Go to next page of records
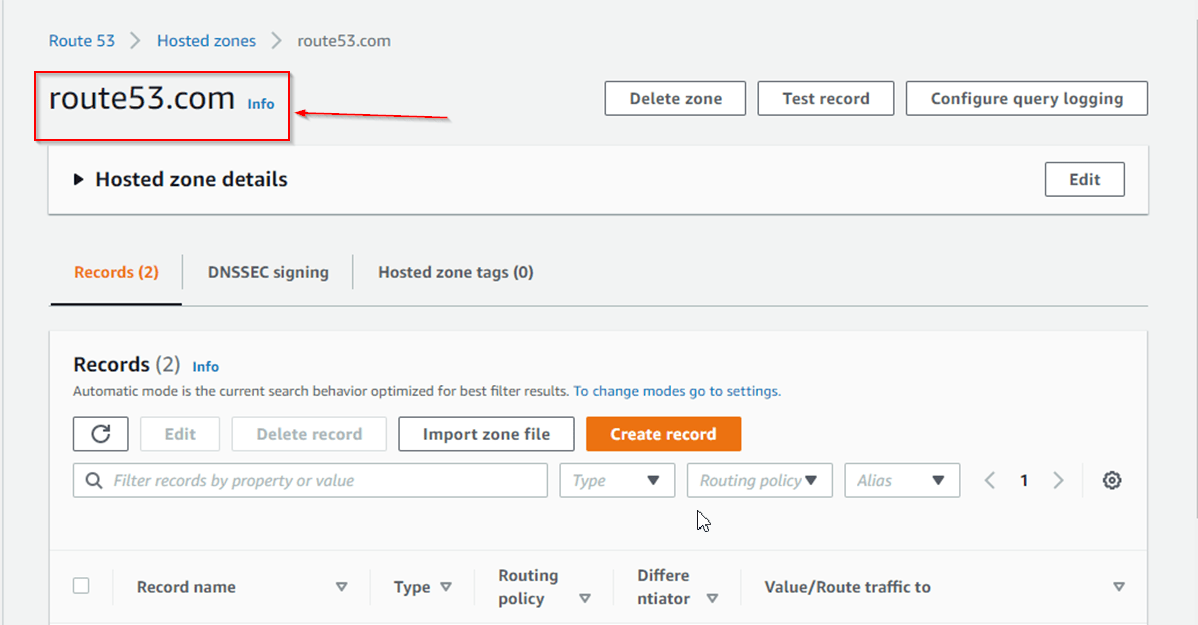This screenshot has height=625, width=1198. (1058, 481)
